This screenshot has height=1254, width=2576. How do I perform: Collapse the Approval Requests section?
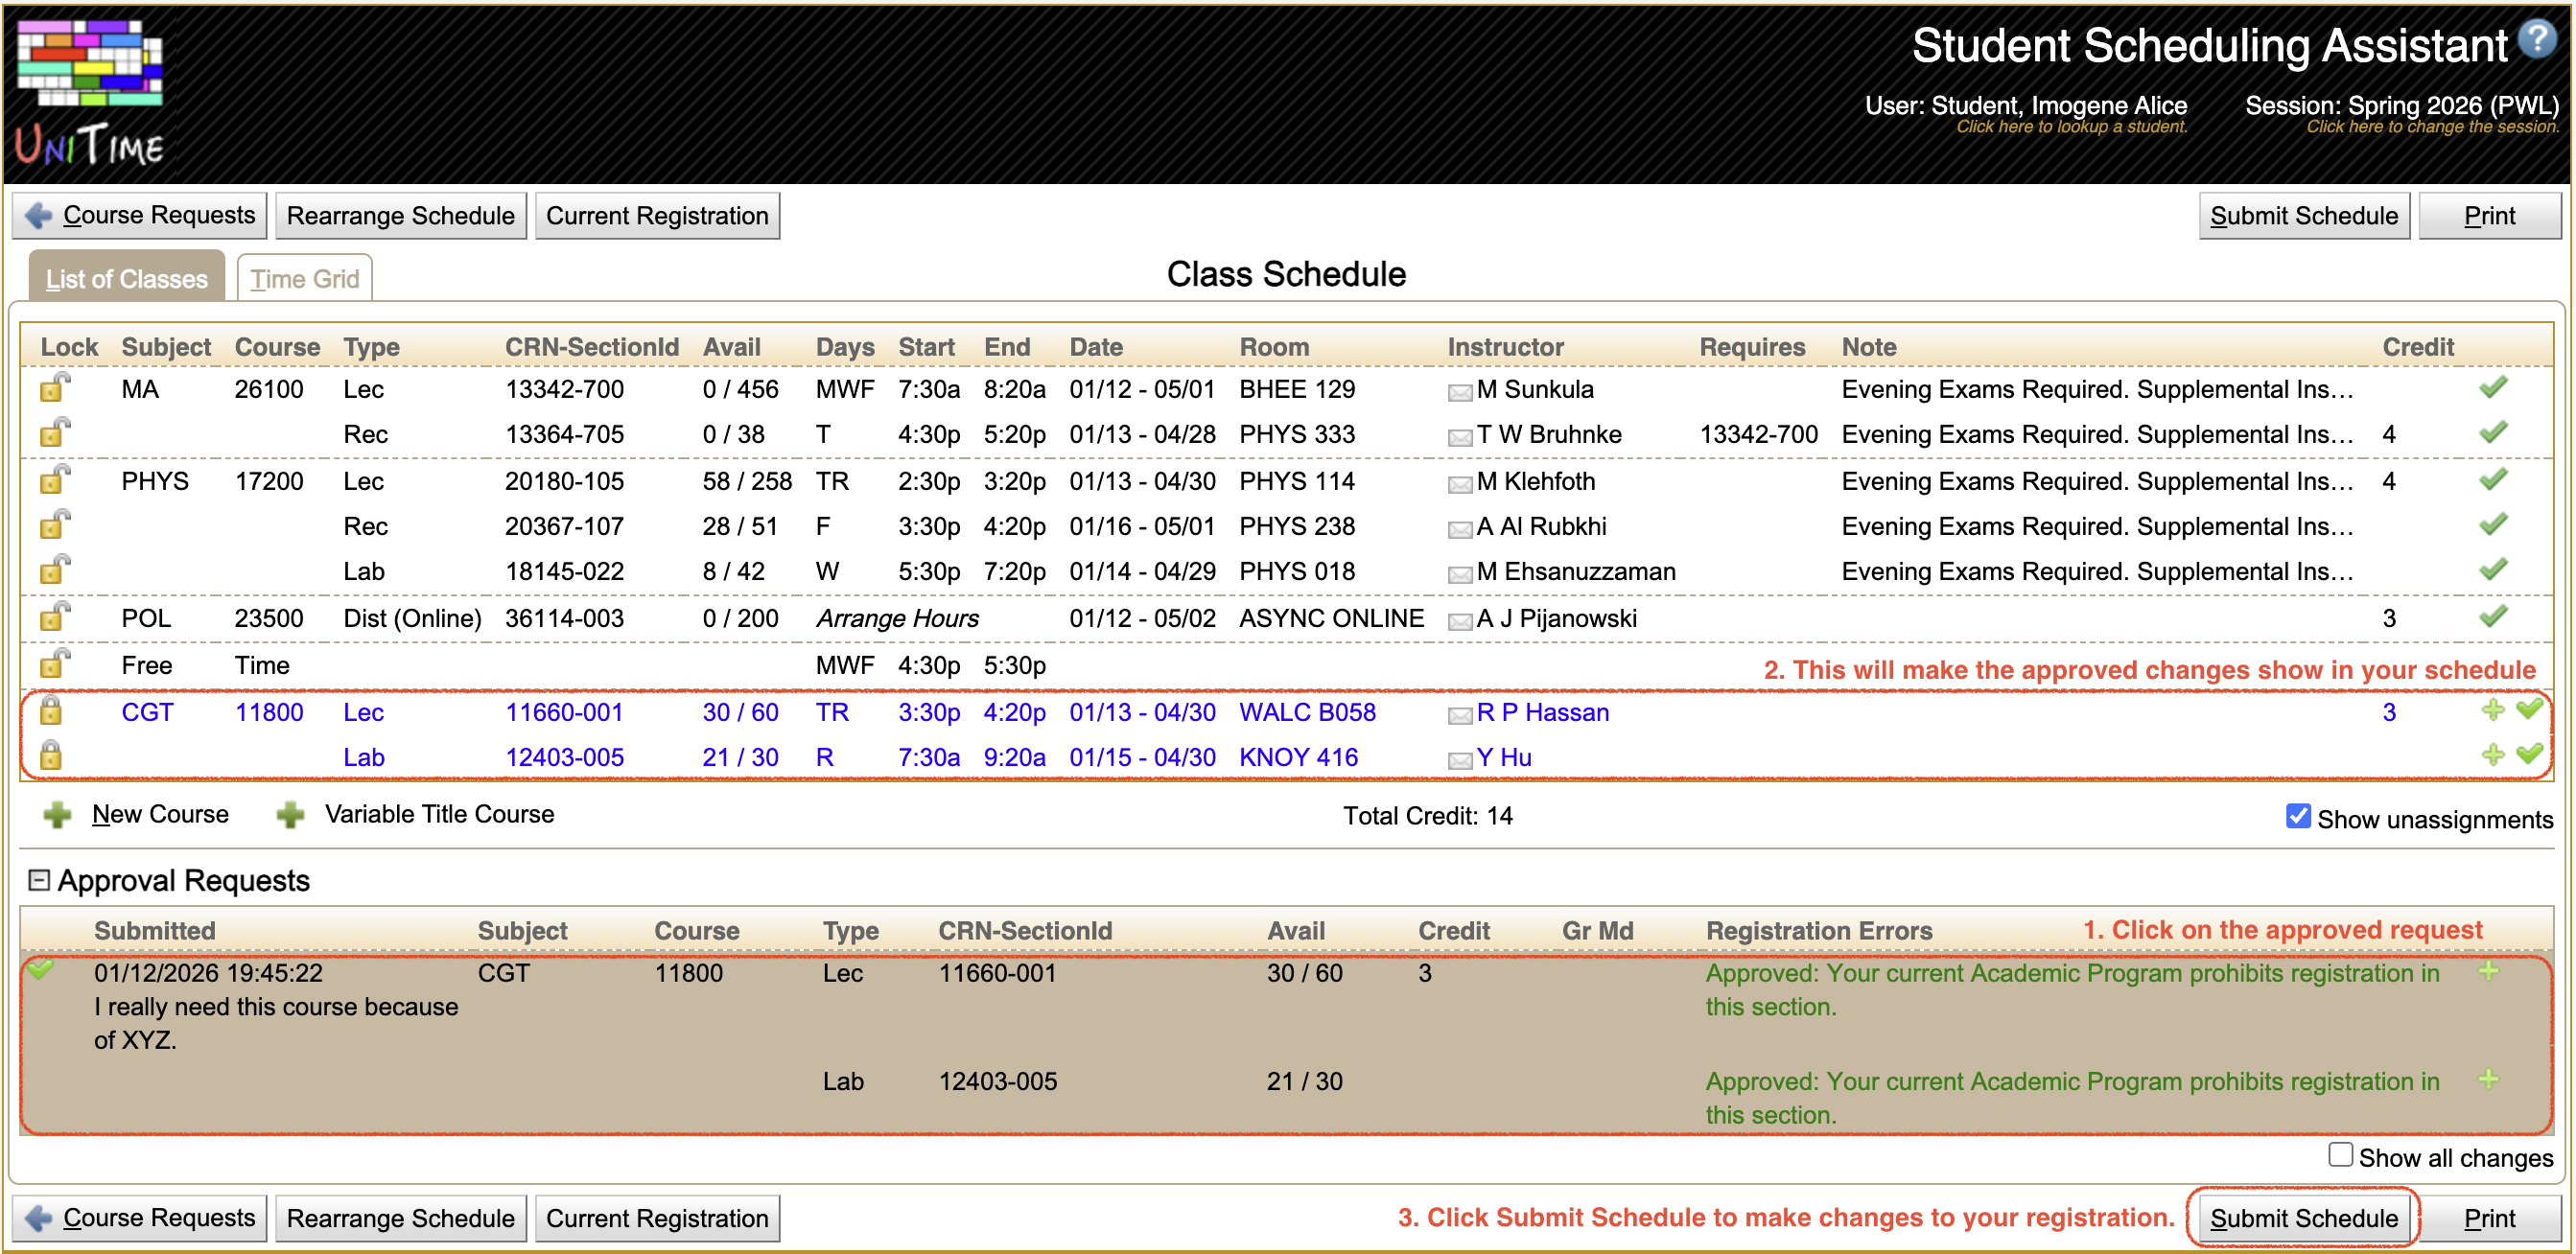coord(40,880)
